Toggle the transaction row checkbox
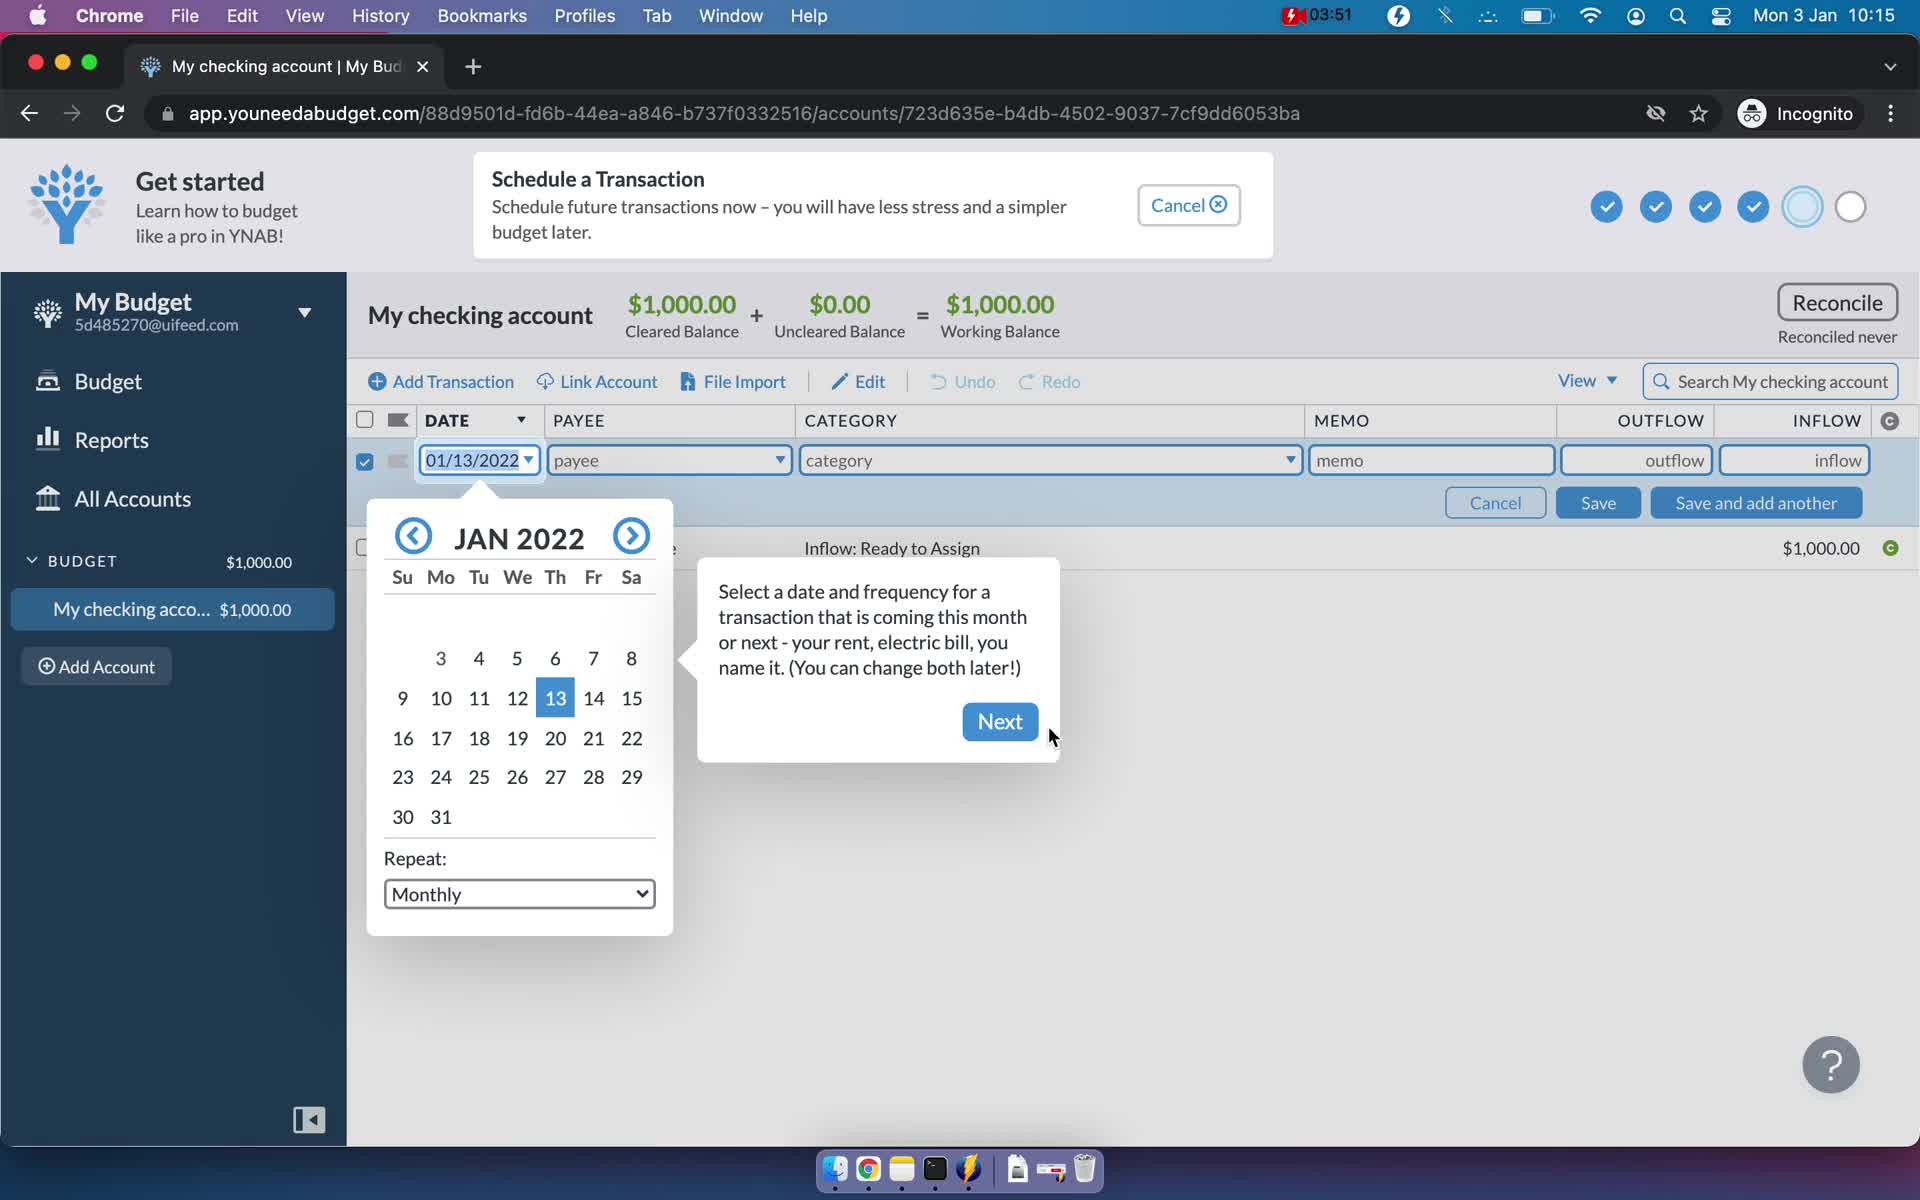Screen dimensions: 1920x1200 click(364, 460)
